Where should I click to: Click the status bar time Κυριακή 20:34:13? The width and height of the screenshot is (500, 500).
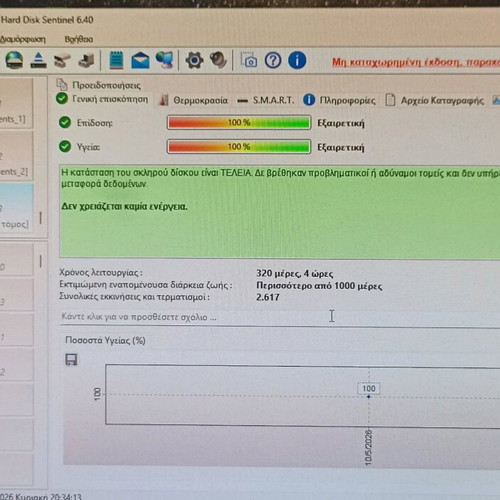(49, 496)
